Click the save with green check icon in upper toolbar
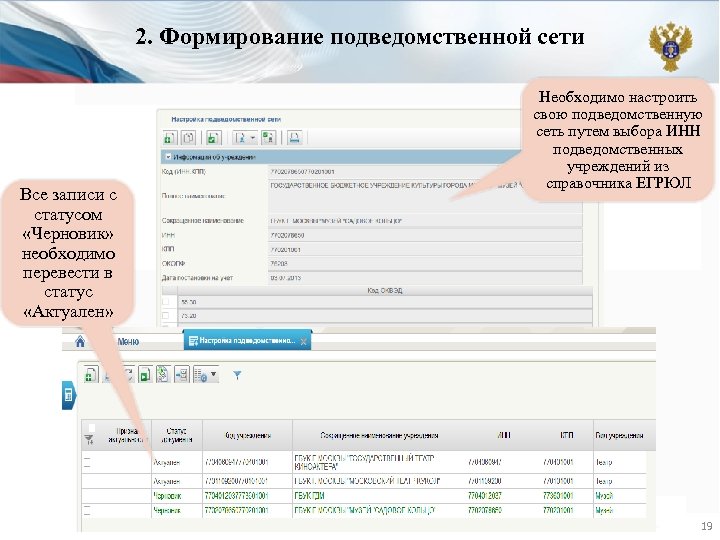The height and width of the screenshot is (540, 720). click(214, 138)
